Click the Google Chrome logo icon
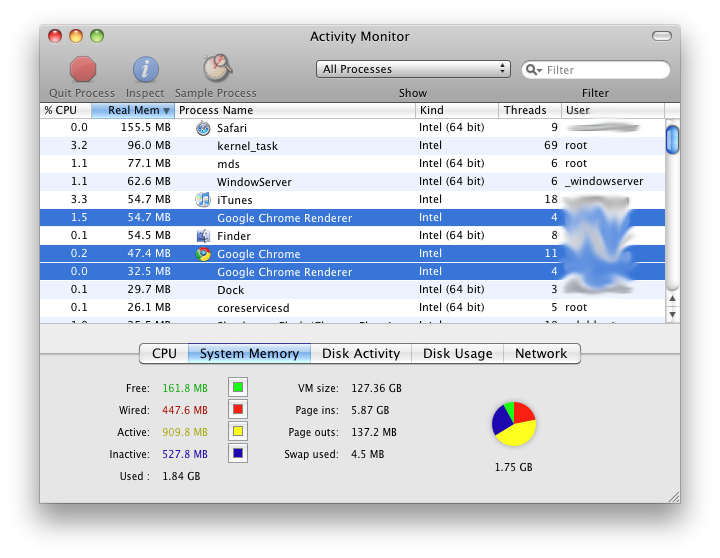Screen dimensions: 720x558 coord(203,254)
